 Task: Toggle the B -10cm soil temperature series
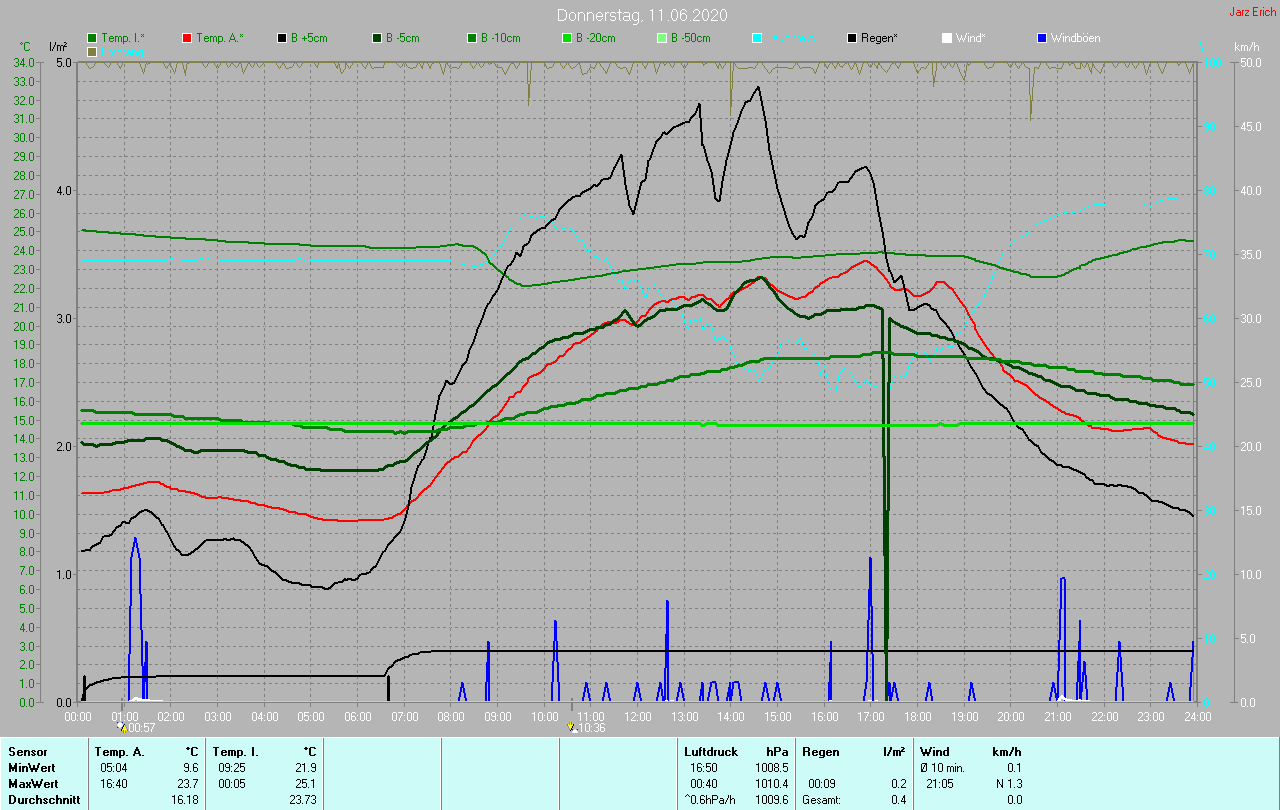(472, 38)
